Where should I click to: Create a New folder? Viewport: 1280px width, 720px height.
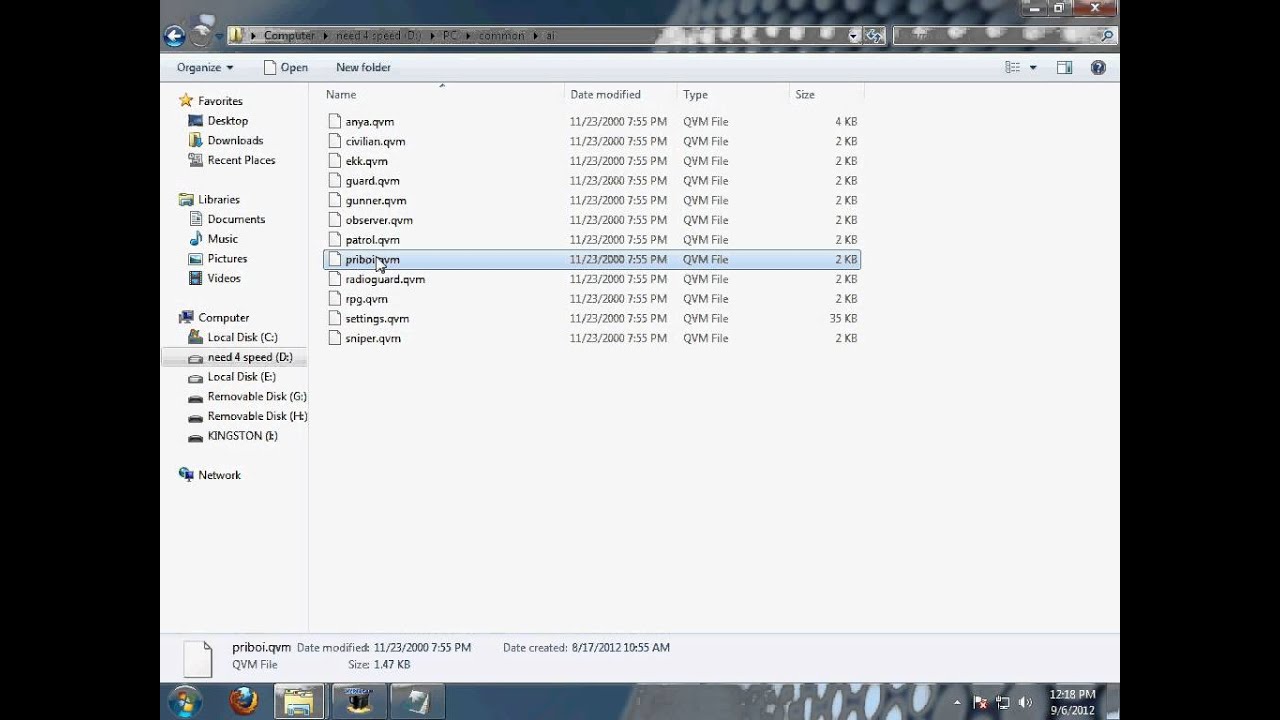pos(363,67)
